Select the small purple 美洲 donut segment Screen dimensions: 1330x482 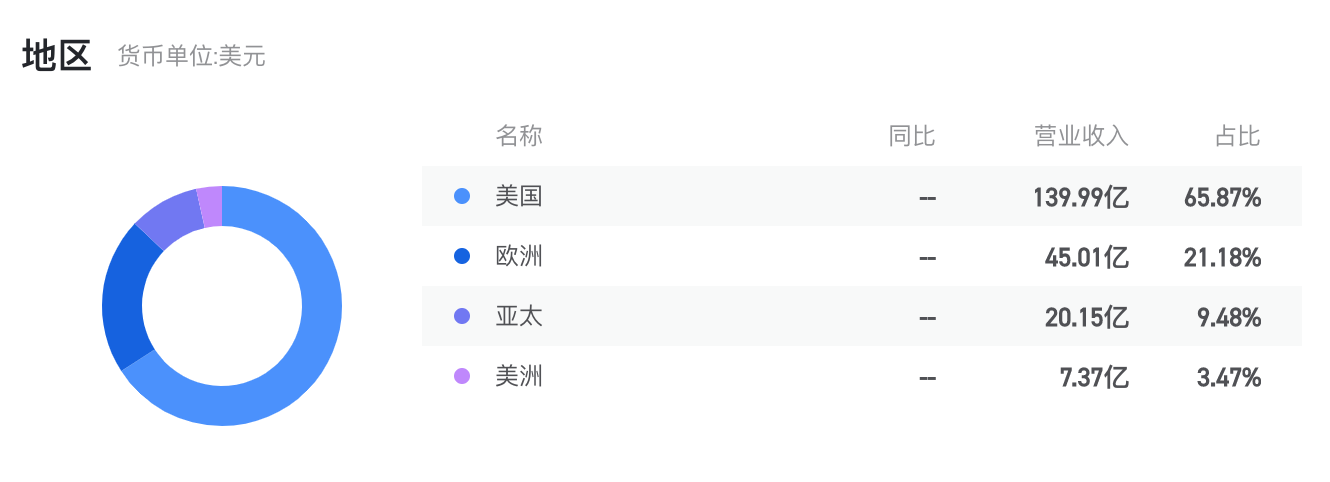(210, 207)
